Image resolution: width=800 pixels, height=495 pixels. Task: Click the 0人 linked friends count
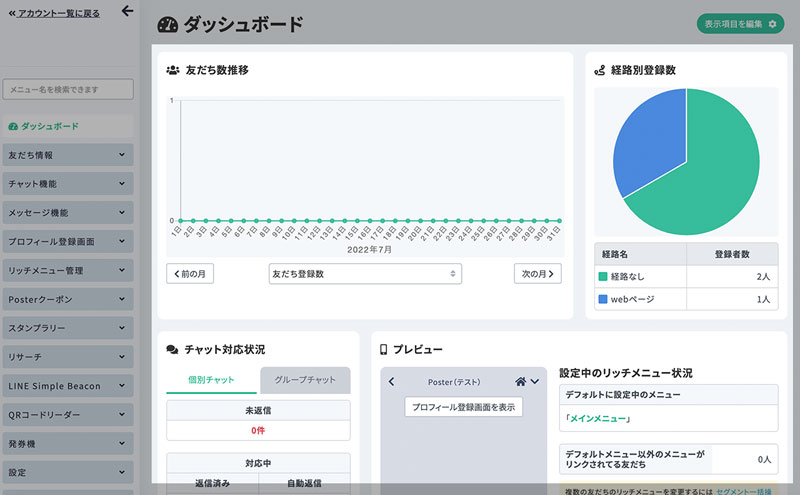pyautogui.click(x=764, y=459)
